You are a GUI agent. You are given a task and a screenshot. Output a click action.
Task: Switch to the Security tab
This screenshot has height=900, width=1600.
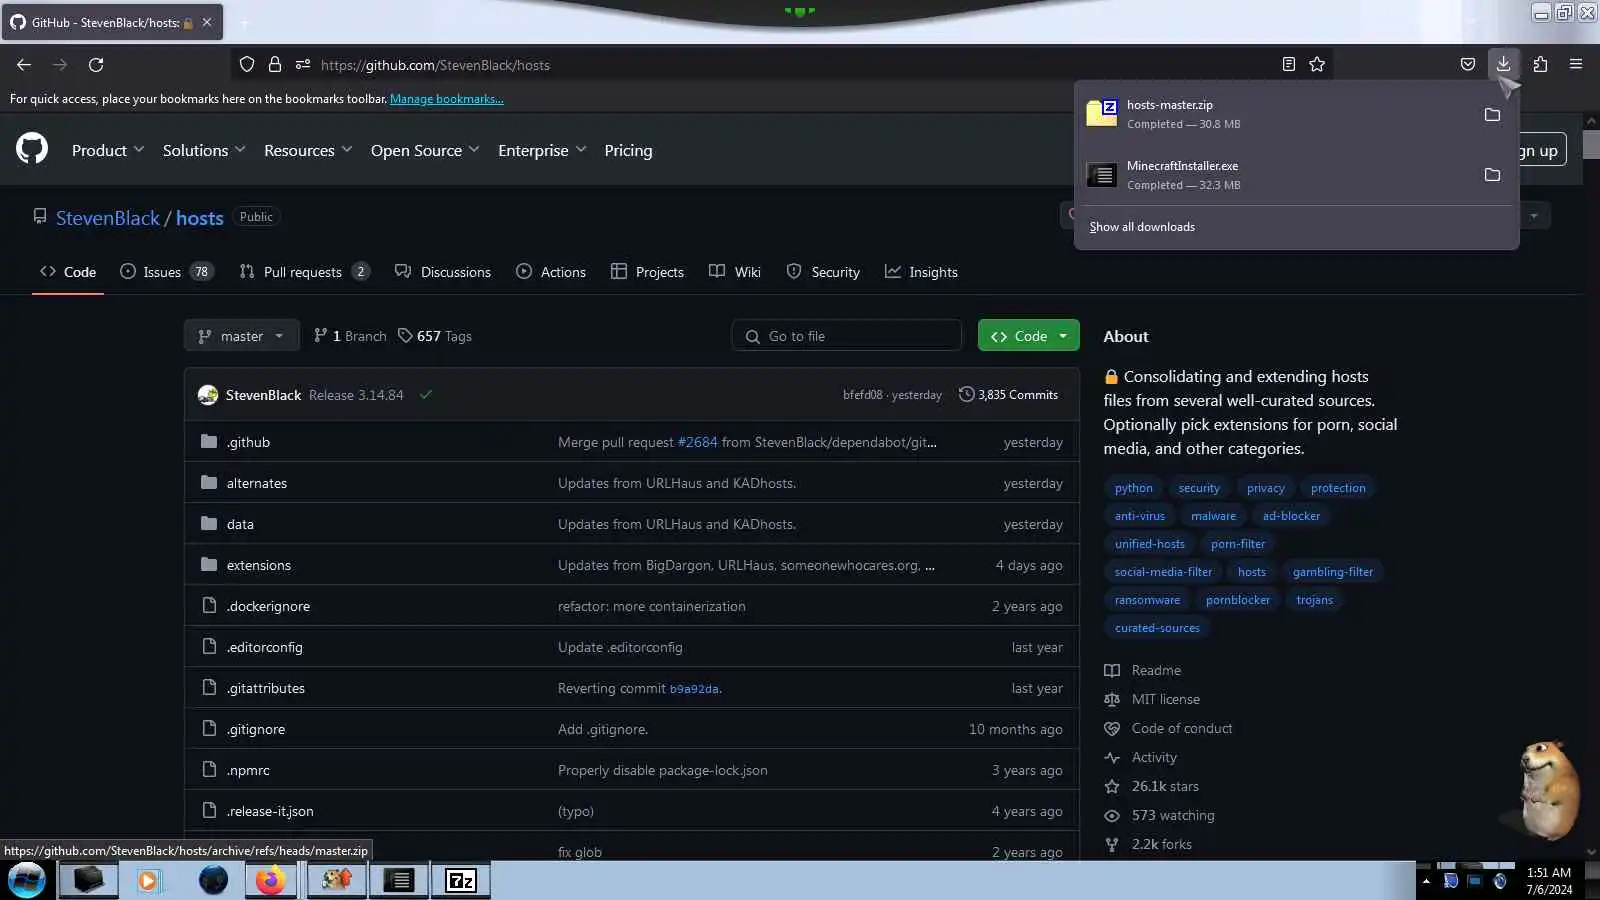(823, 272)
